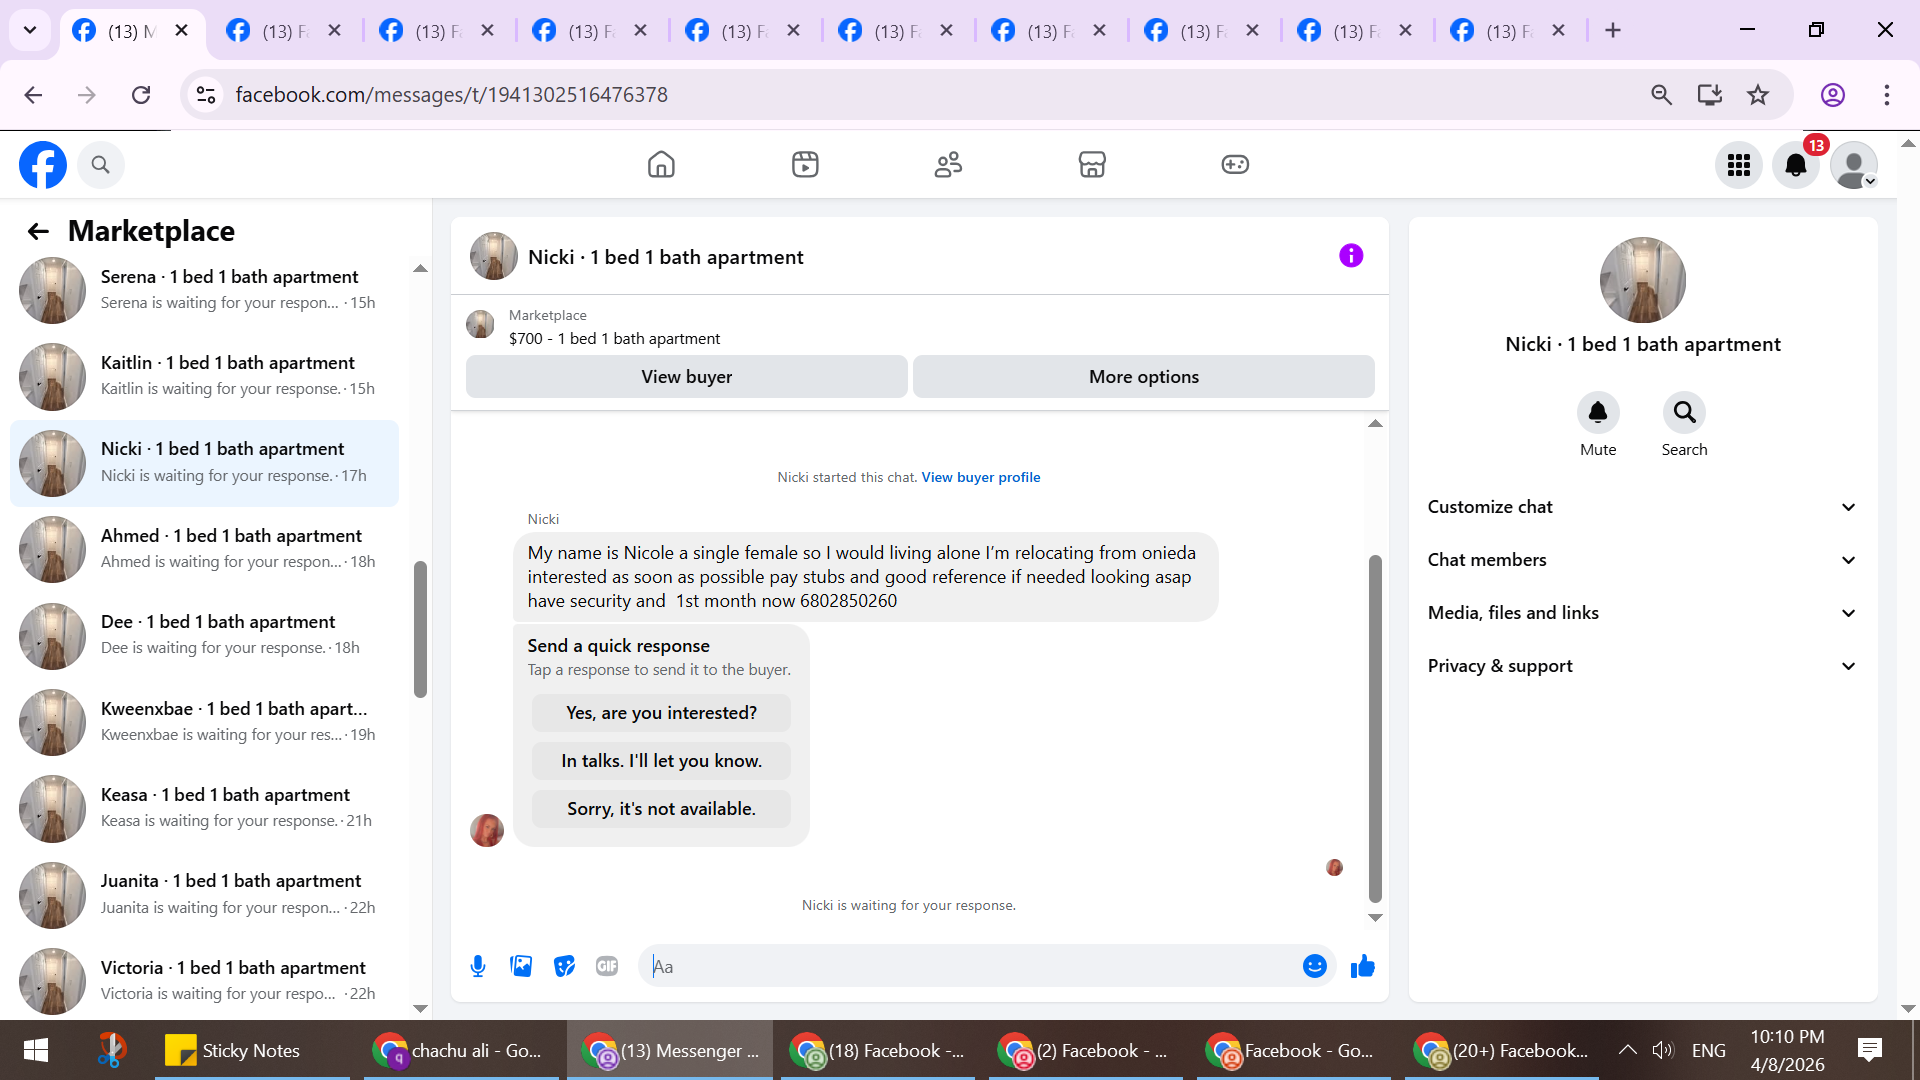Image resolution: width=1920 pixels, height=1080 pixels.
Task: Open the purple conversation information icon
Action: pos(1351,256)
